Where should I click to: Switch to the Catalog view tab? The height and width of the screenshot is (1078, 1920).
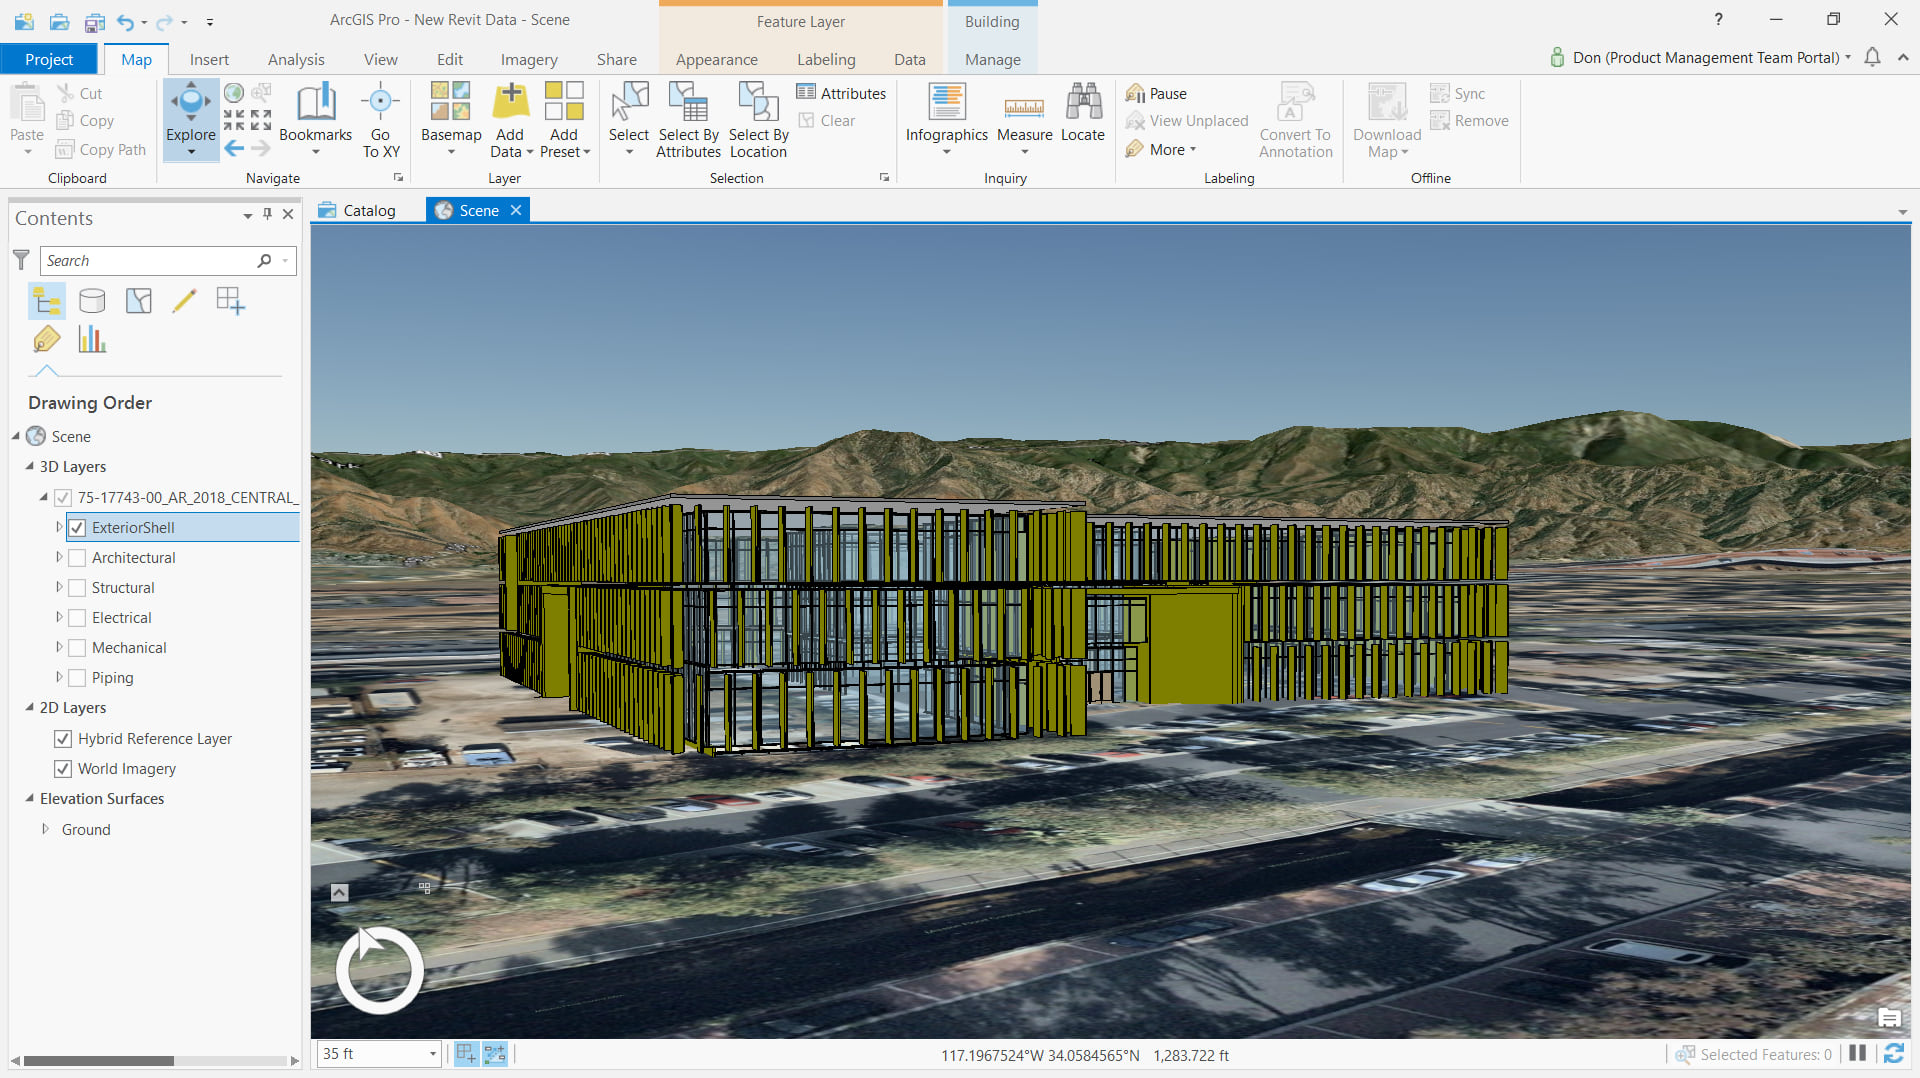[x=358, y=210]
